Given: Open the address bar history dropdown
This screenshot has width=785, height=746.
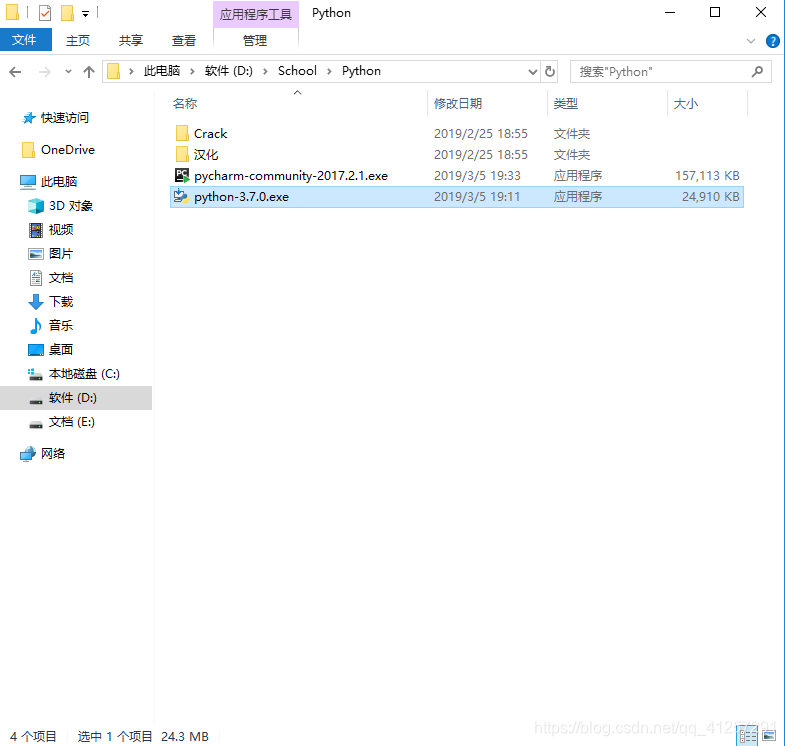Looking at the screenshot, I should click(533, 72).
